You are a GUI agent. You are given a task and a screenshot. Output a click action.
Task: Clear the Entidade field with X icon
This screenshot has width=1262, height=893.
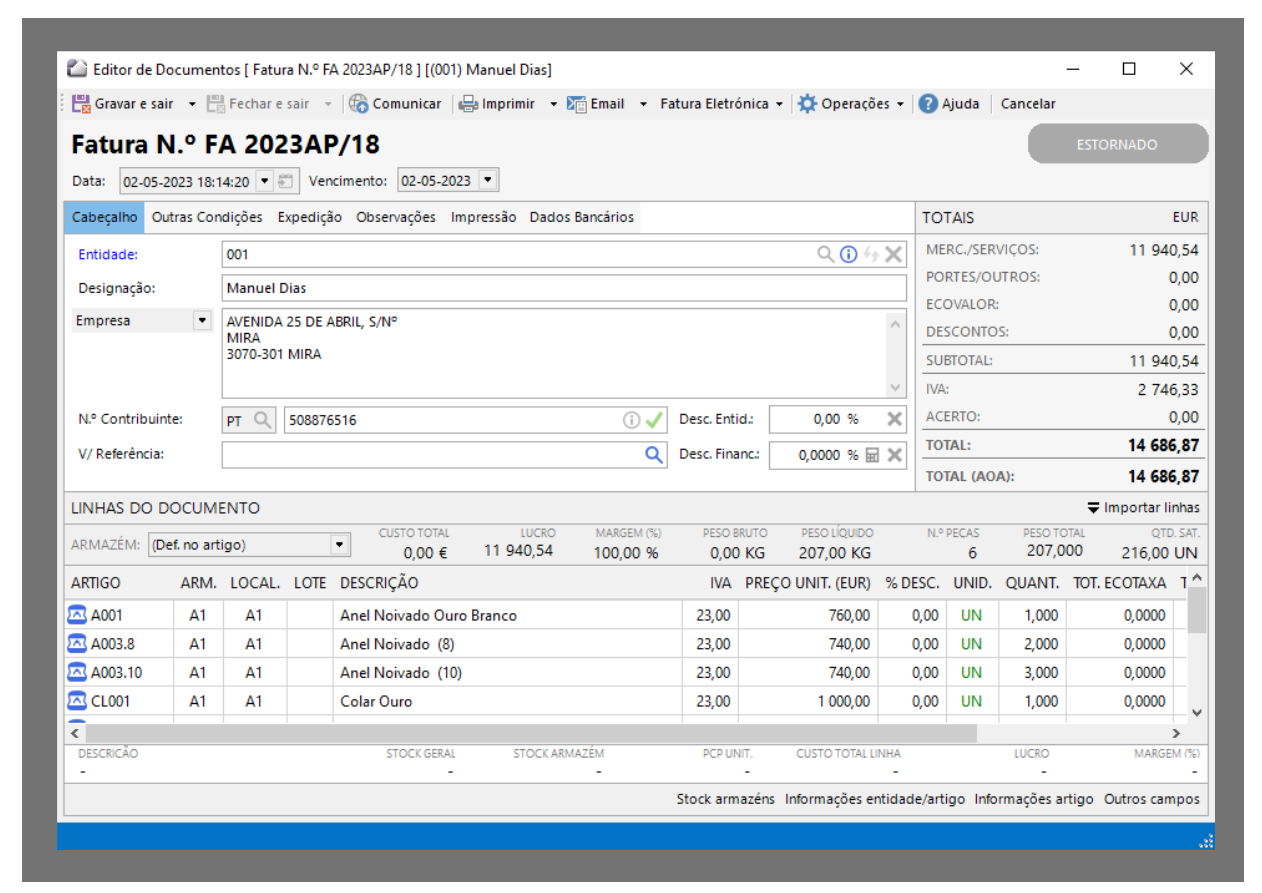click(894, 254)
